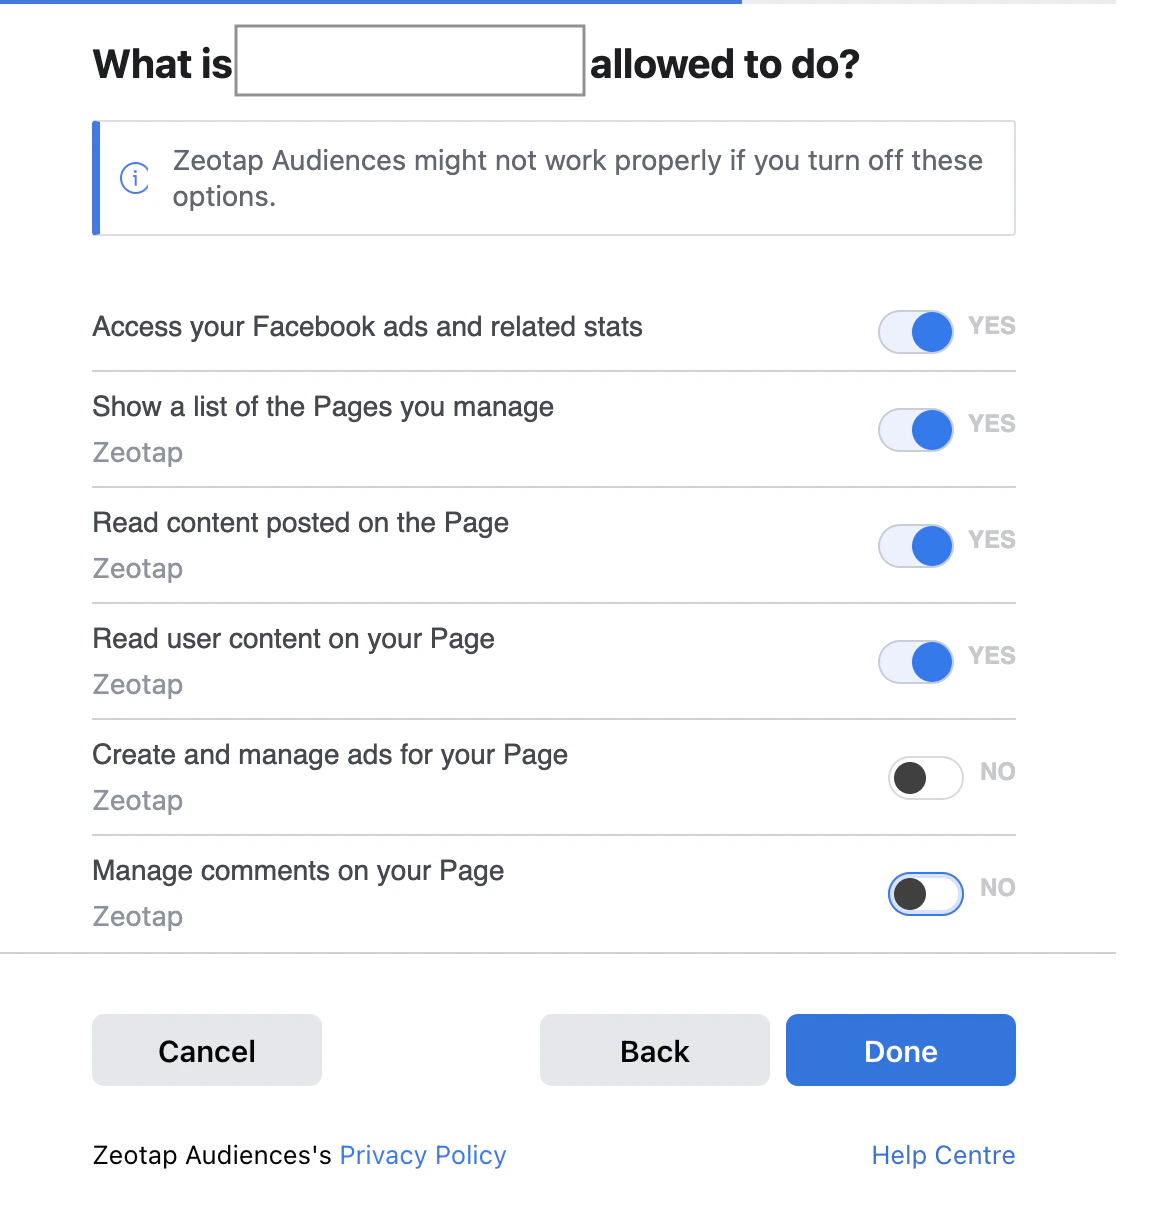Turn off Show a list of Pages toggle
Viewport: 1154px width, 1230px height.
tap(916, 430)
